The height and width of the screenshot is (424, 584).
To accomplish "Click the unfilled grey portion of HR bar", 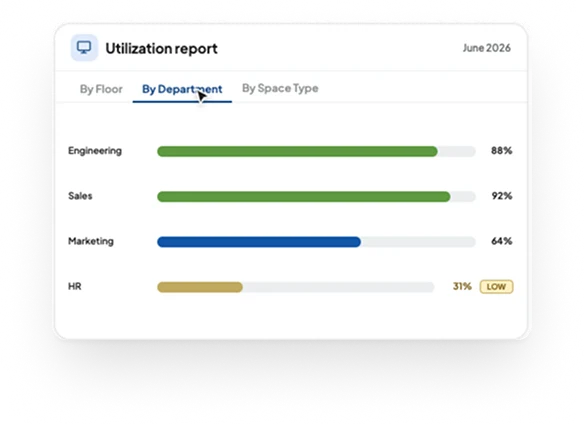I will 339,287.
